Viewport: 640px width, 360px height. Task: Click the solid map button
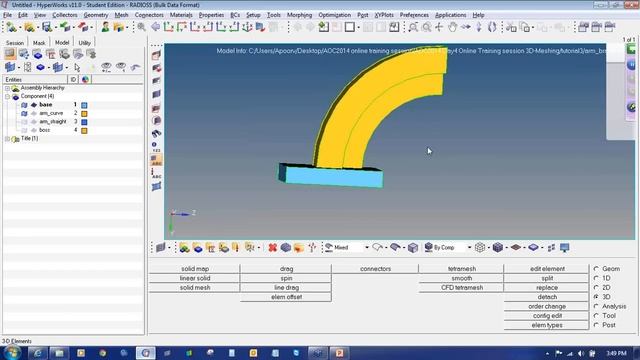(x=195, y=269)
